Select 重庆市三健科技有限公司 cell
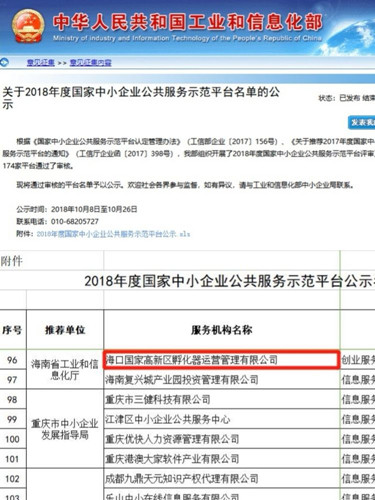This screenshot has height=500, width=375. 222,399
